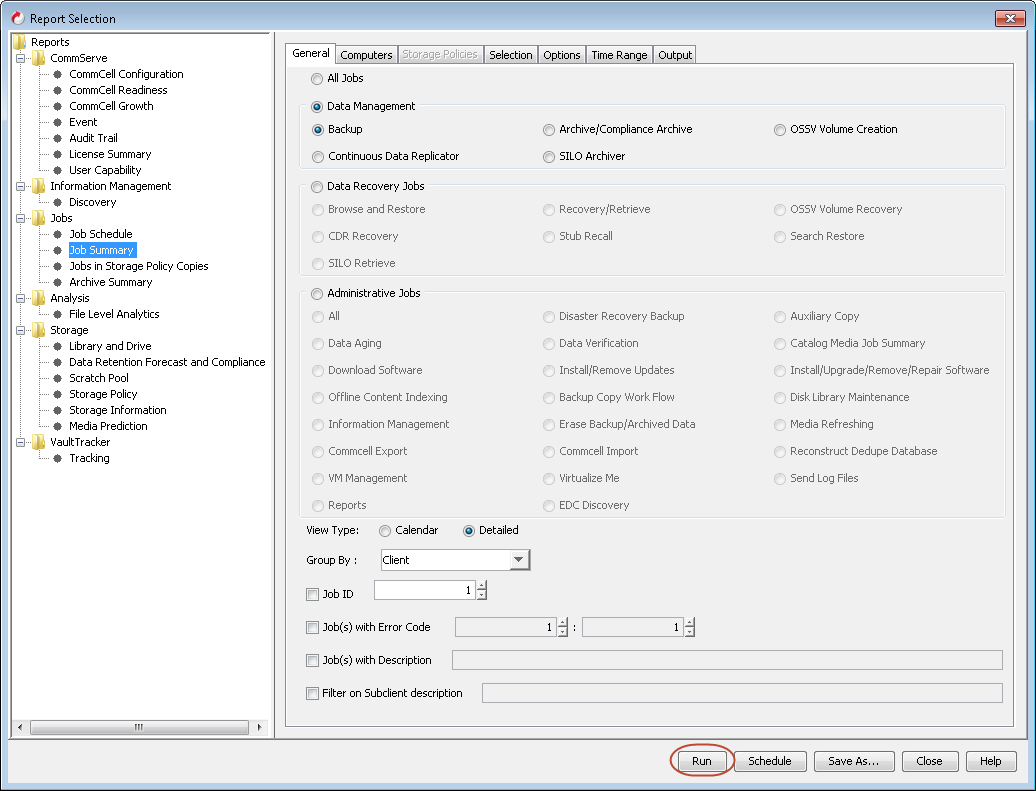Open the Computers tab
The width and height of the screenshot is (1036, 791).
tap(366, 55)
